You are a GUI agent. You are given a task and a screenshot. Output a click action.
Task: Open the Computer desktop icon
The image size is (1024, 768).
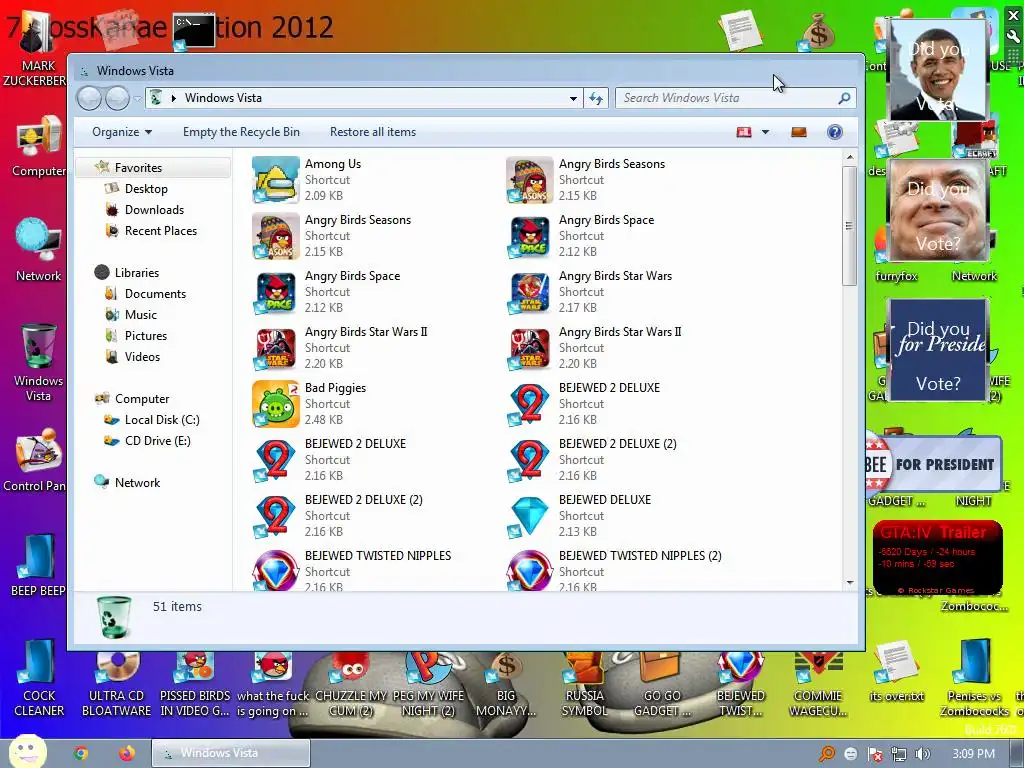39,147
